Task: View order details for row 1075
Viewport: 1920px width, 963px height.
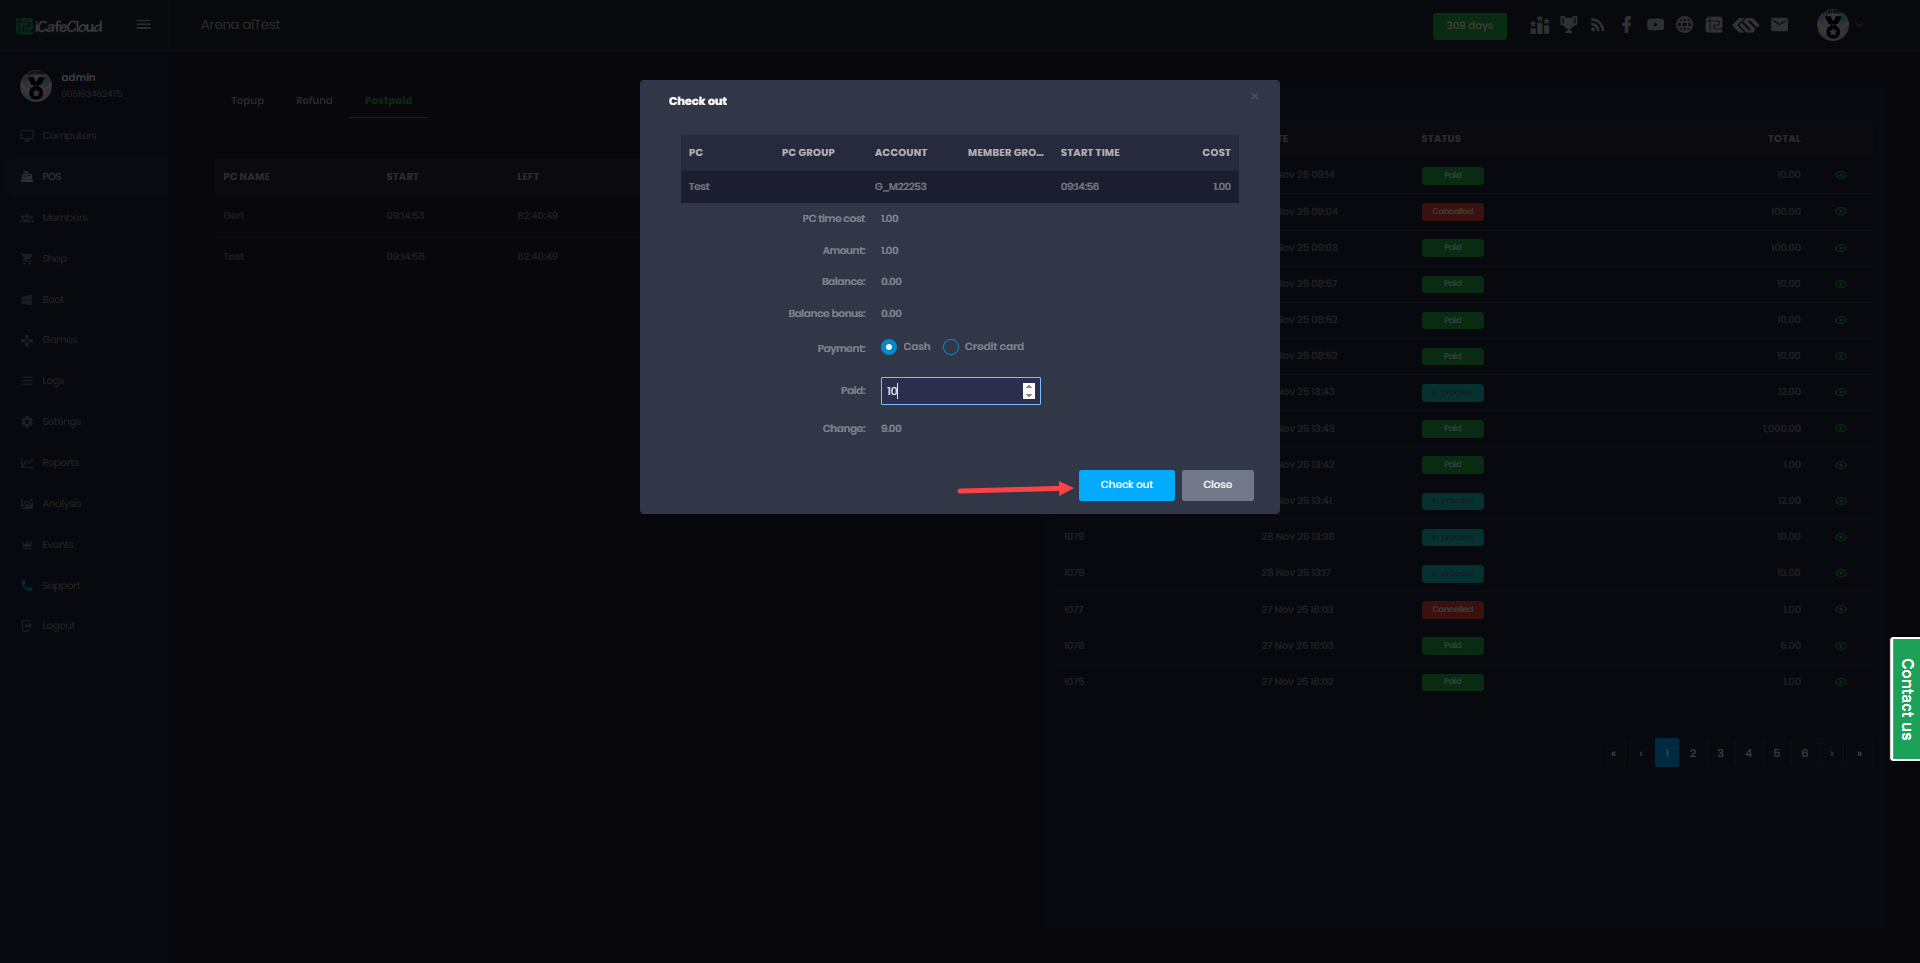Action: tap(1841, 682)
